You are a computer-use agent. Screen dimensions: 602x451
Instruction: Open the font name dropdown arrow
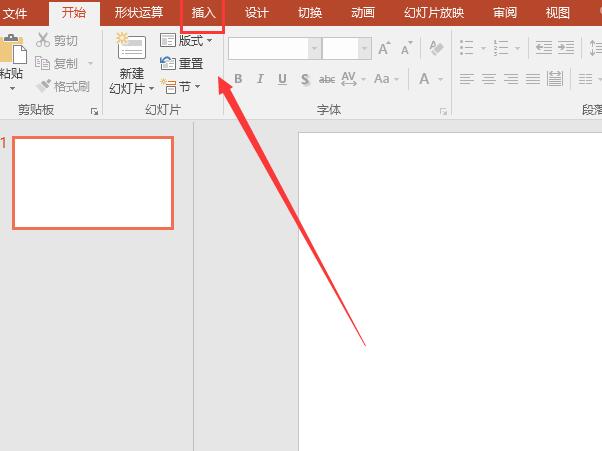(x=315, y=48)
